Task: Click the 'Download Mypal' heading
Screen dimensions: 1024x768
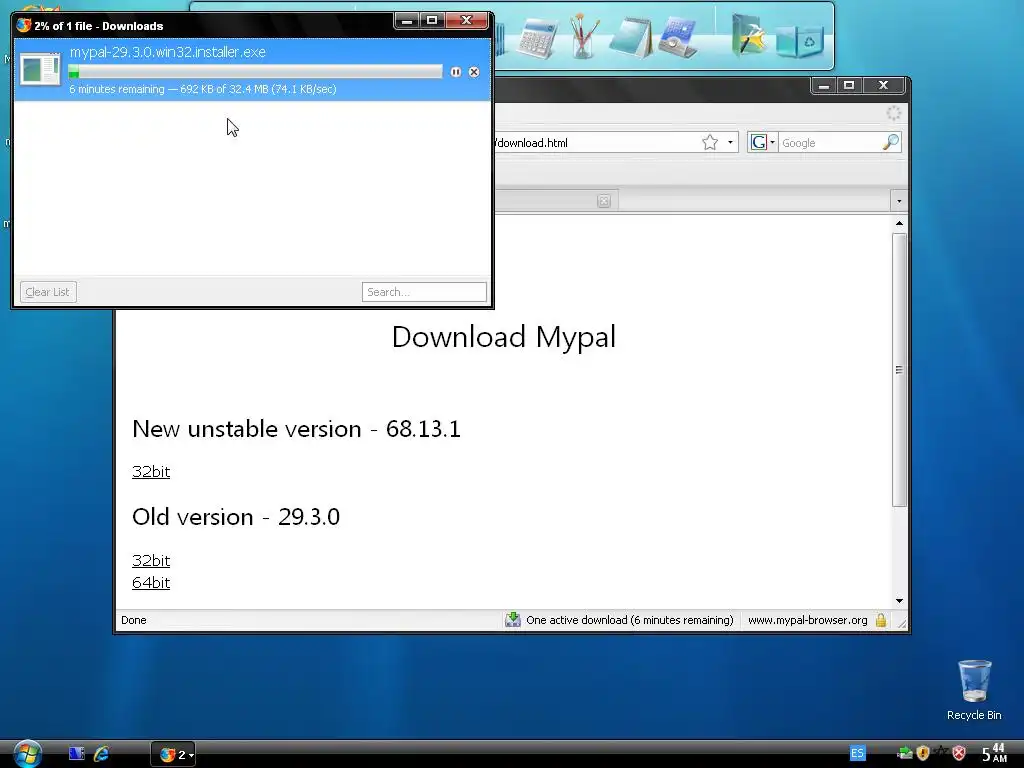Action: point(504,337)
